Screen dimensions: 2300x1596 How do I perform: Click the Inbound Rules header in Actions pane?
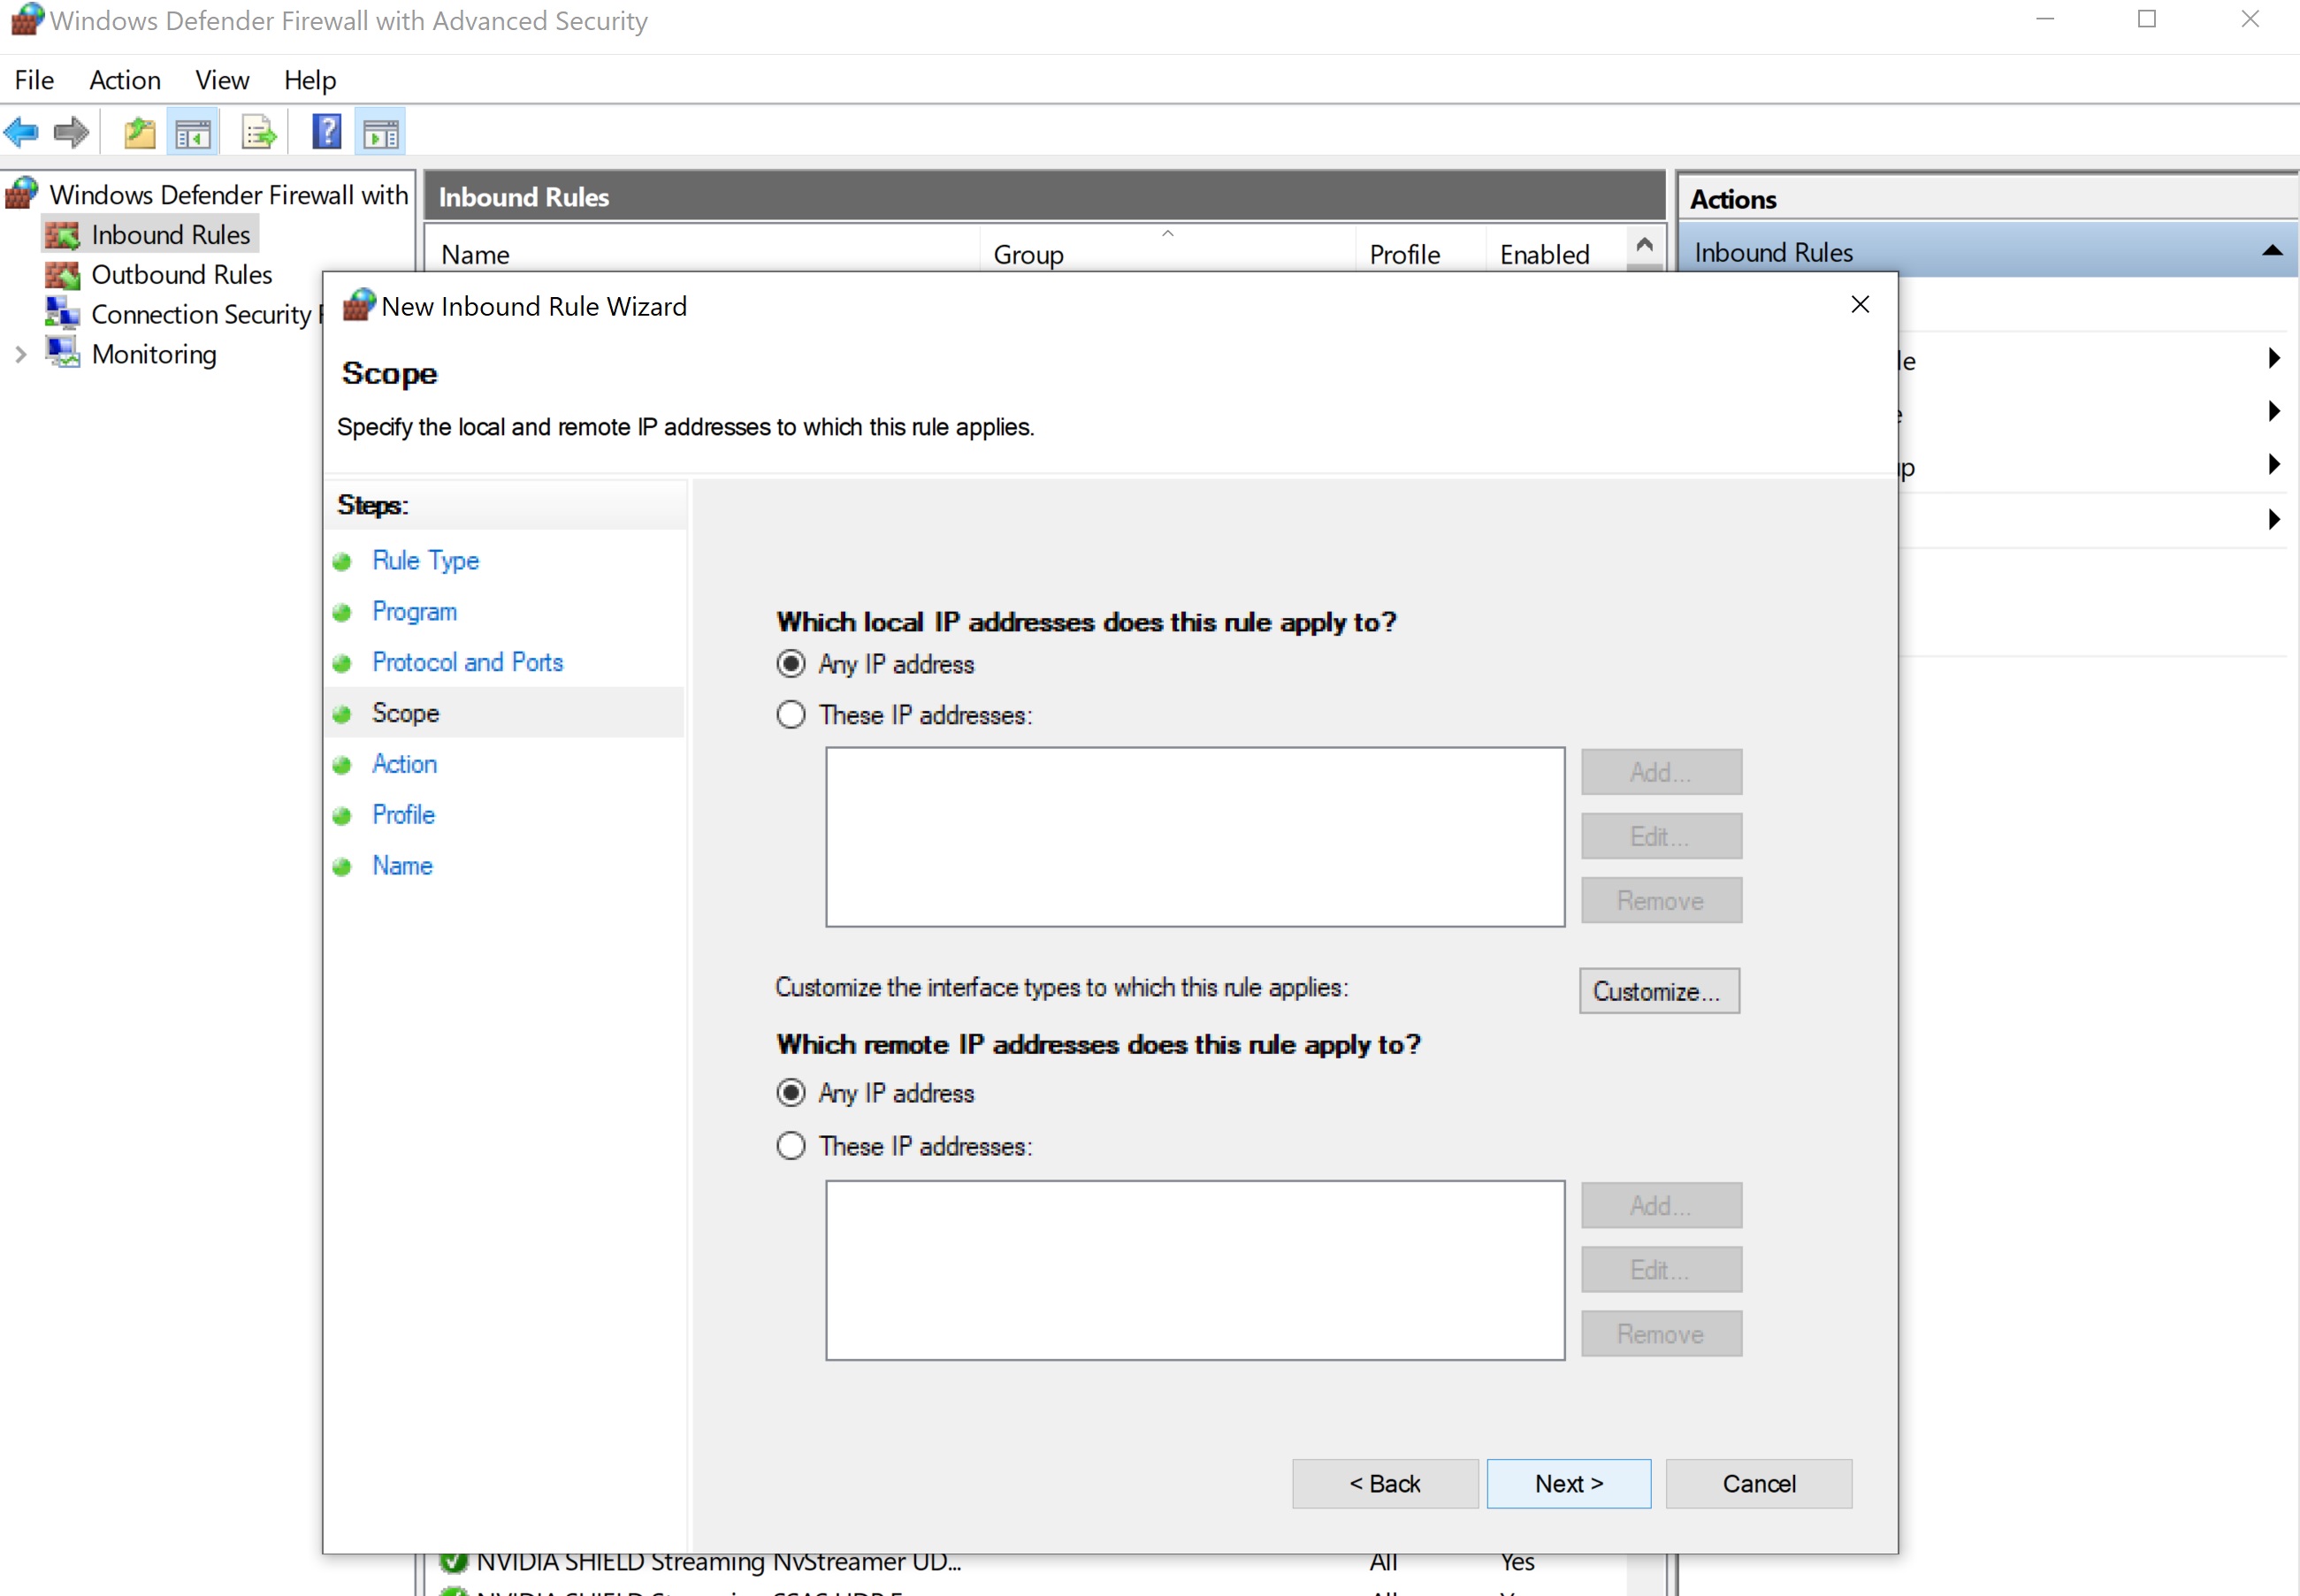pos(1985,251)
